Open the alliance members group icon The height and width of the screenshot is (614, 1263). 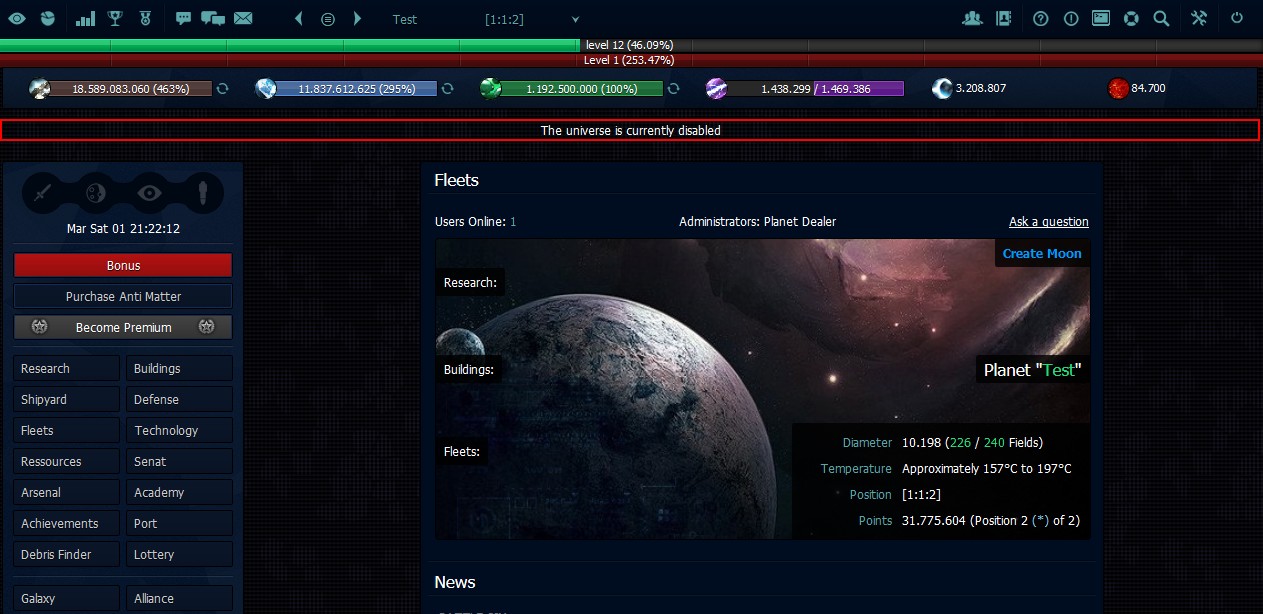[972, 18]
